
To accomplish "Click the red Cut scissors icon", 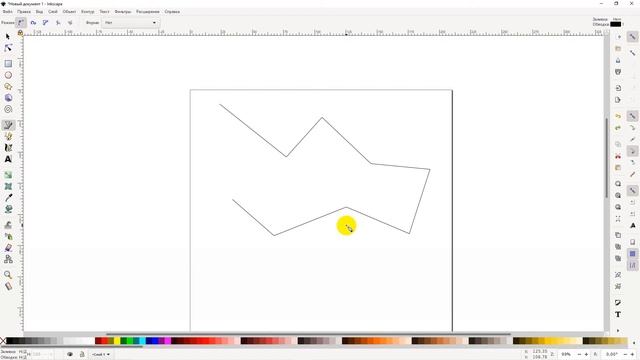I will point(618,156).
